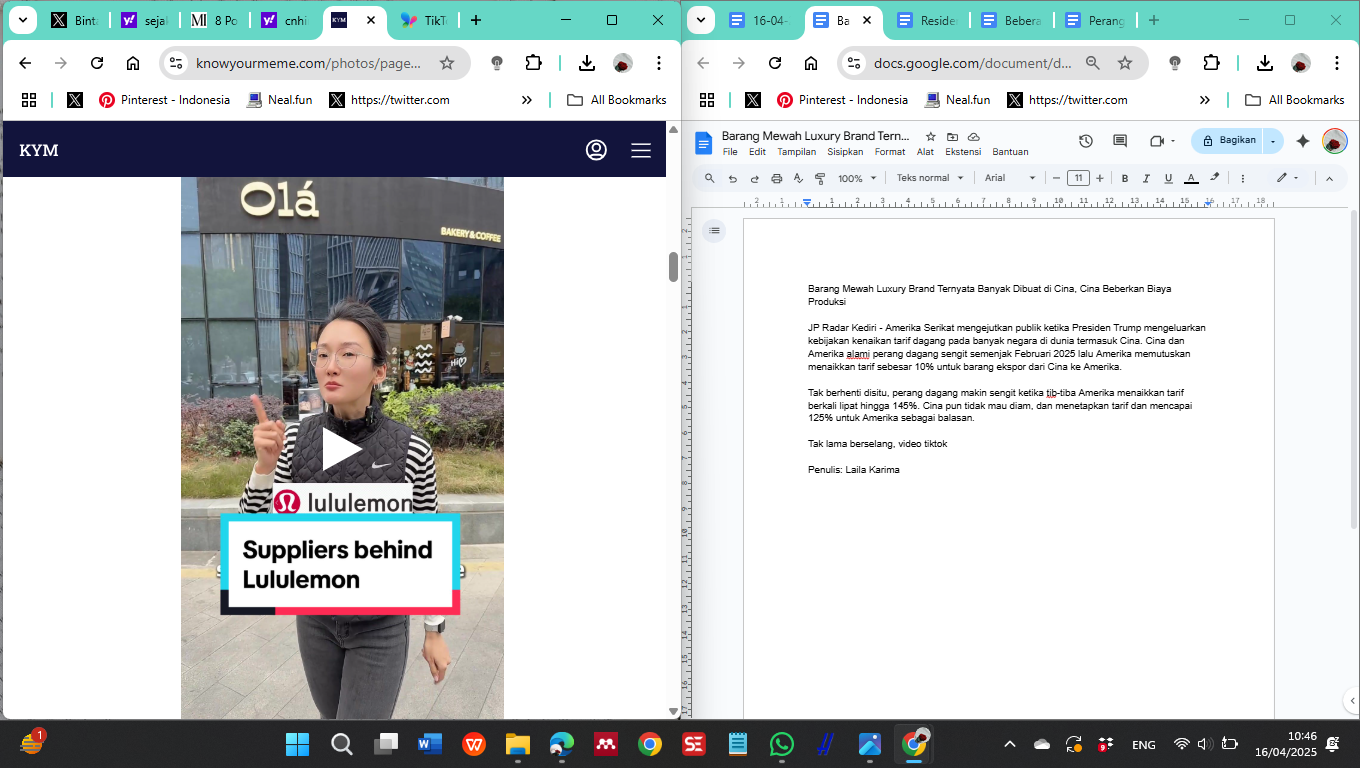Run spelling and grammar check icon

798,178
